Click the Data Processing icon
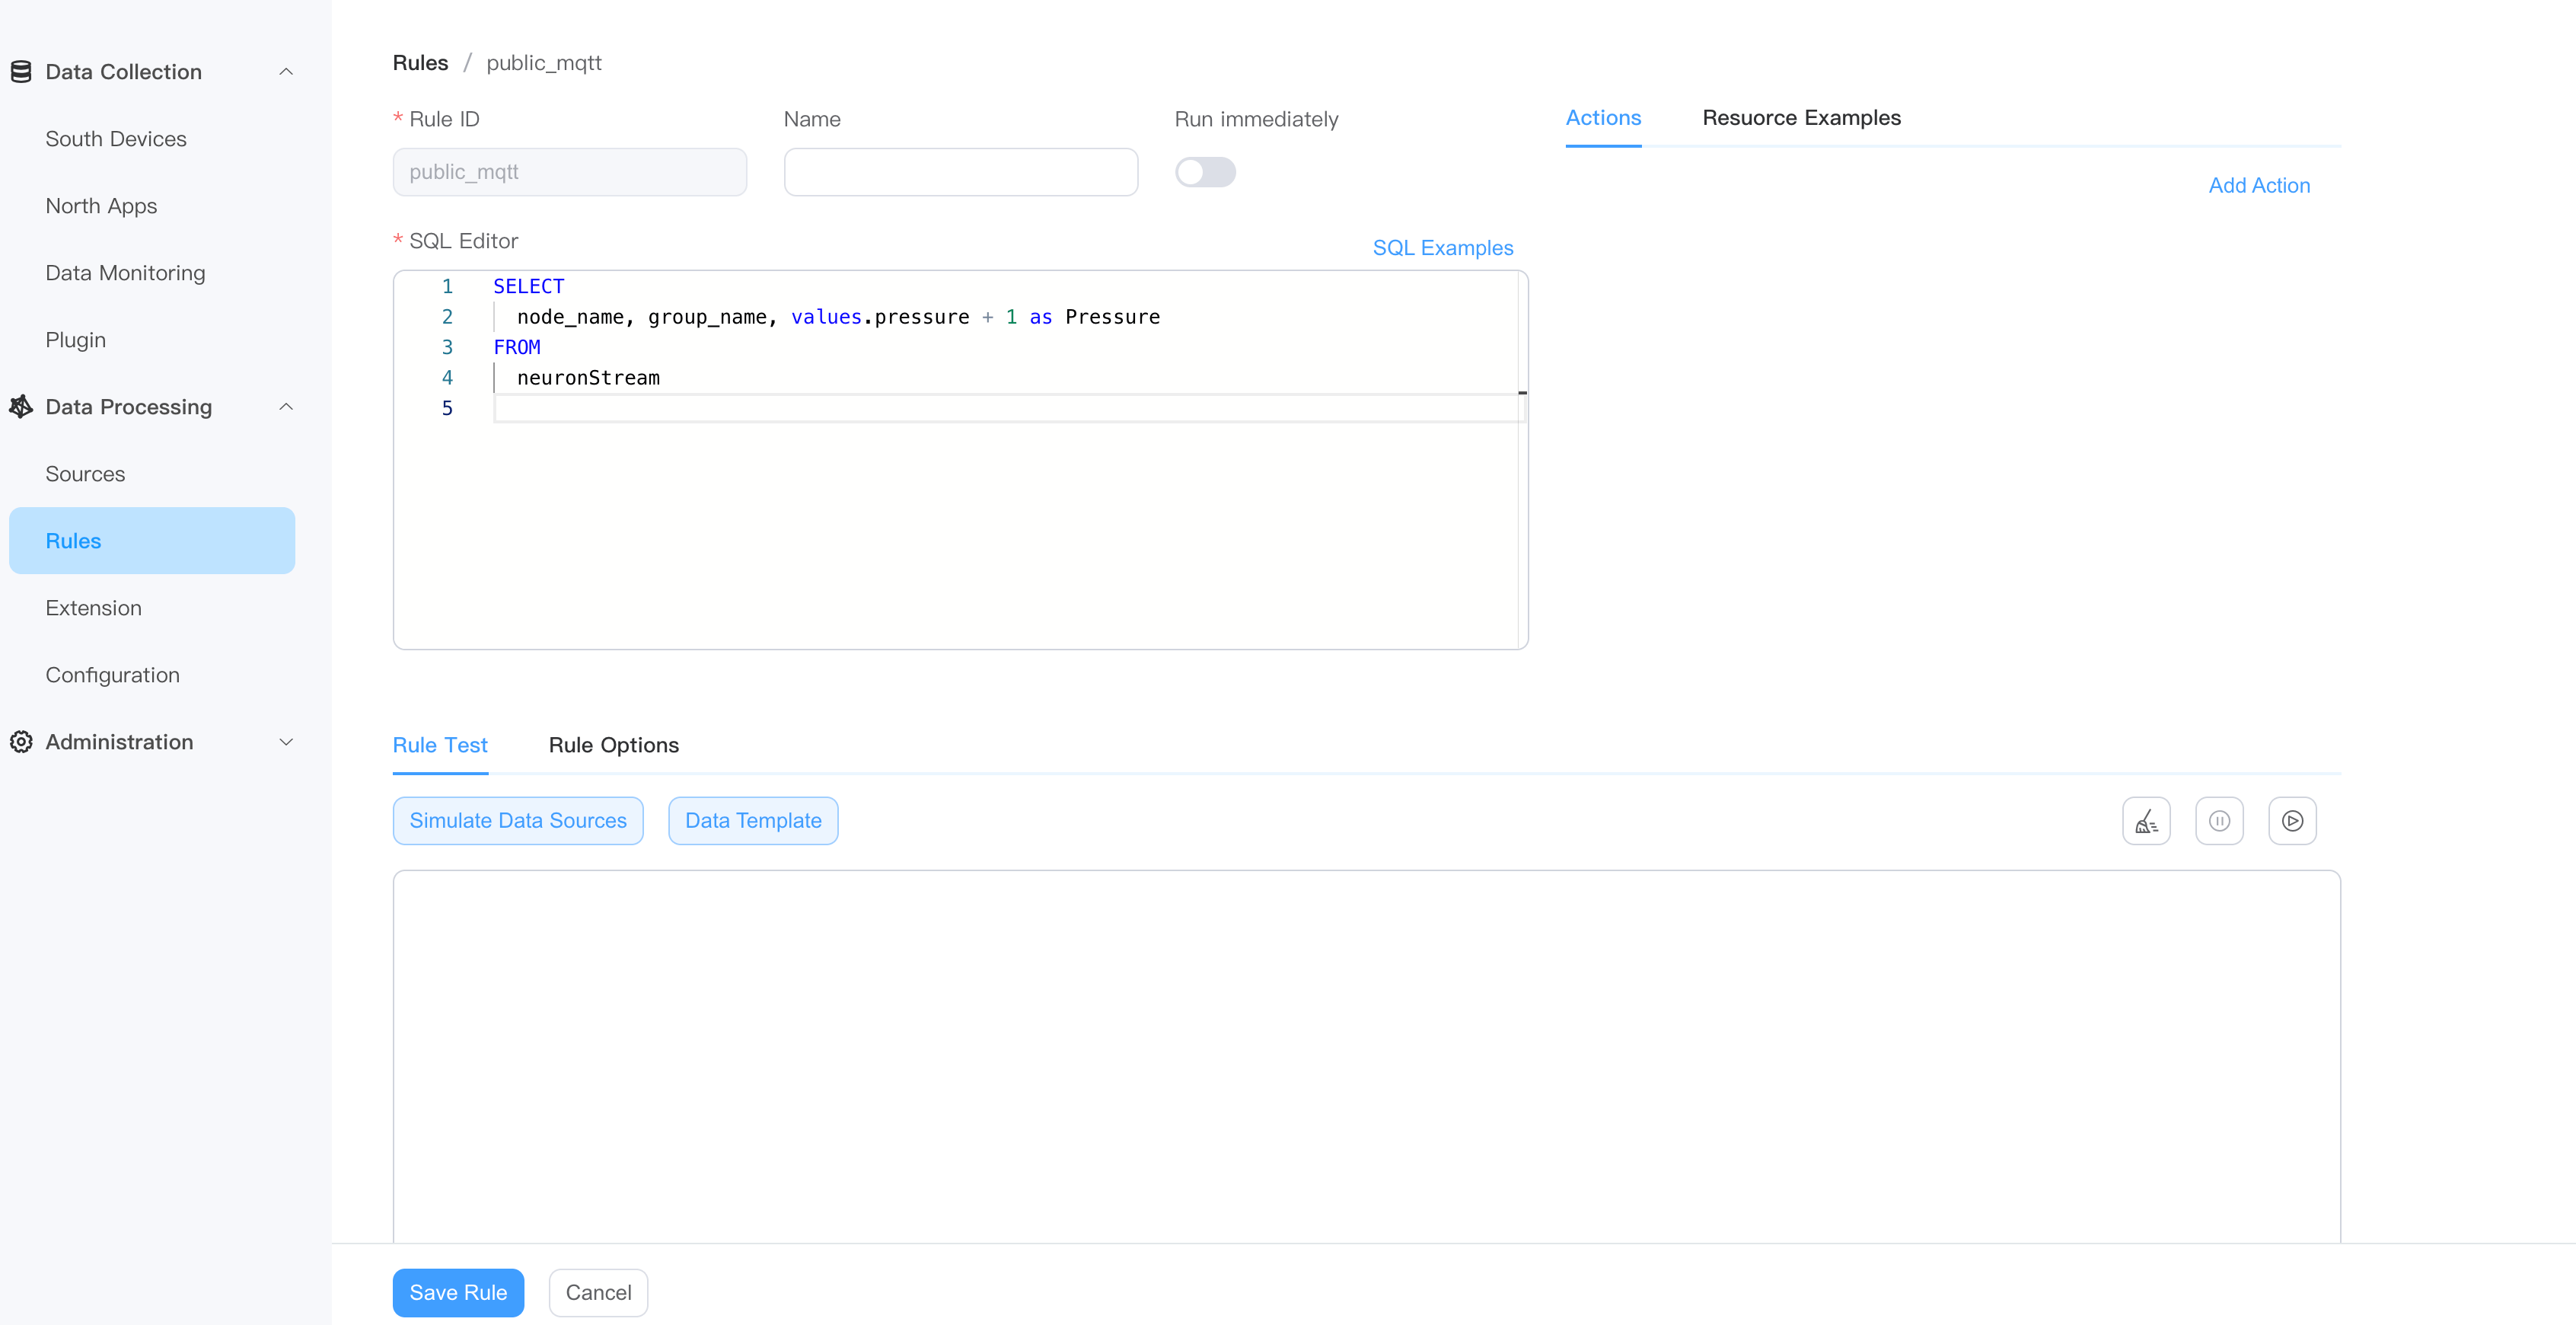Image resolution: width=2576 pixels, height=1325 pixels. pyautogui.click(x=21, y=407)
